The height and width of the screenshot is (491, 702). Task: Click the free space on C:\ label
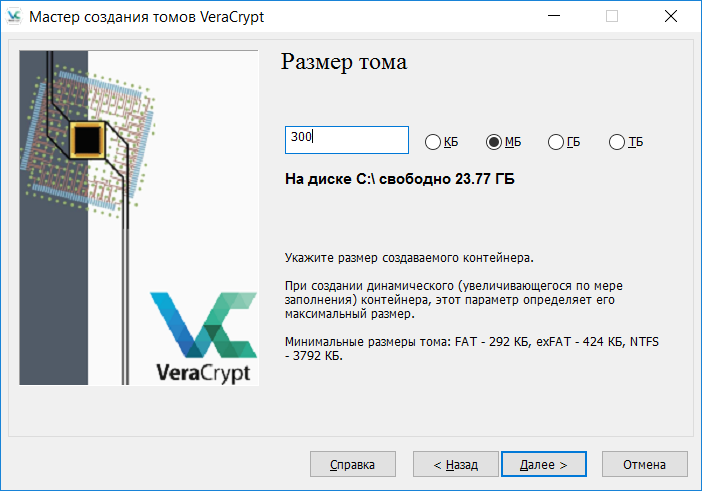[400, 180]
